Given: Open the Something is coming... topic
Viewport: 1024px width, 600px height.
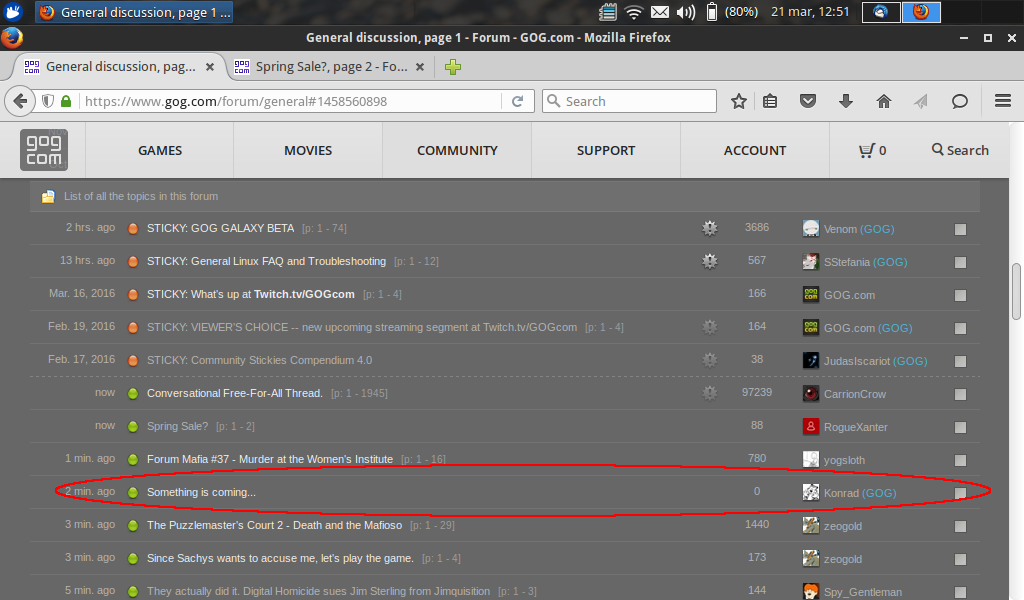Looking at the screenshot, I should (x=201, y=492).
